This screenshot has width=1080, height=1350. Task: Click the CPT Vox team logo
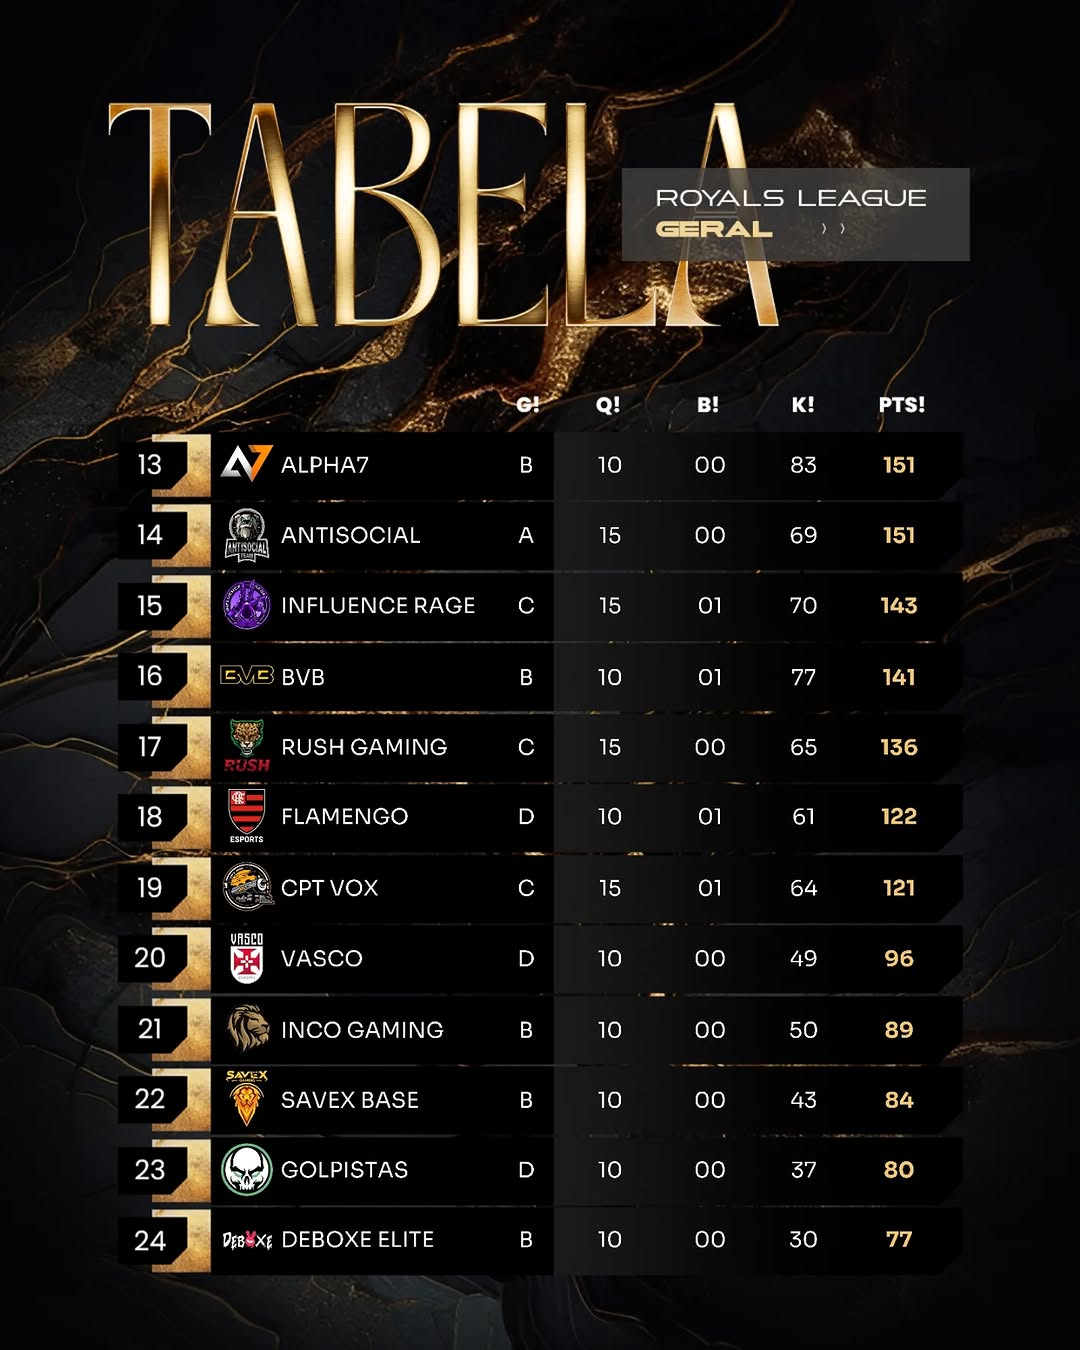tap(246, 887)
